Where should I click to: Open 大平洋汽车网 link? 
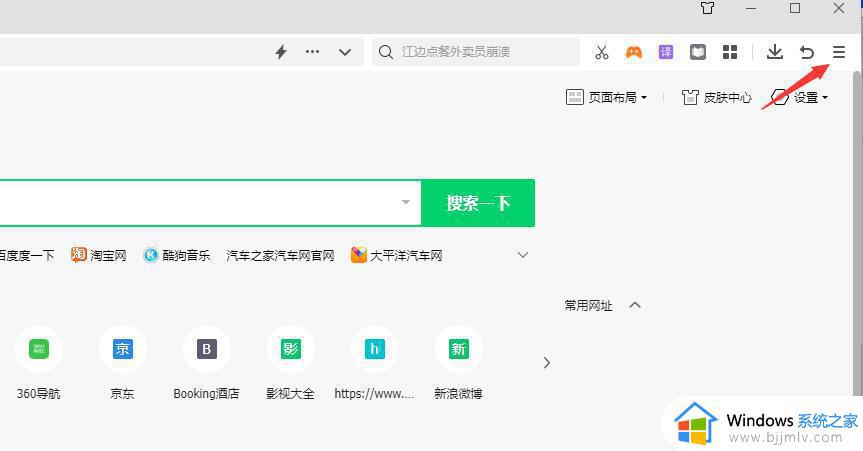(x=397, y=255)
